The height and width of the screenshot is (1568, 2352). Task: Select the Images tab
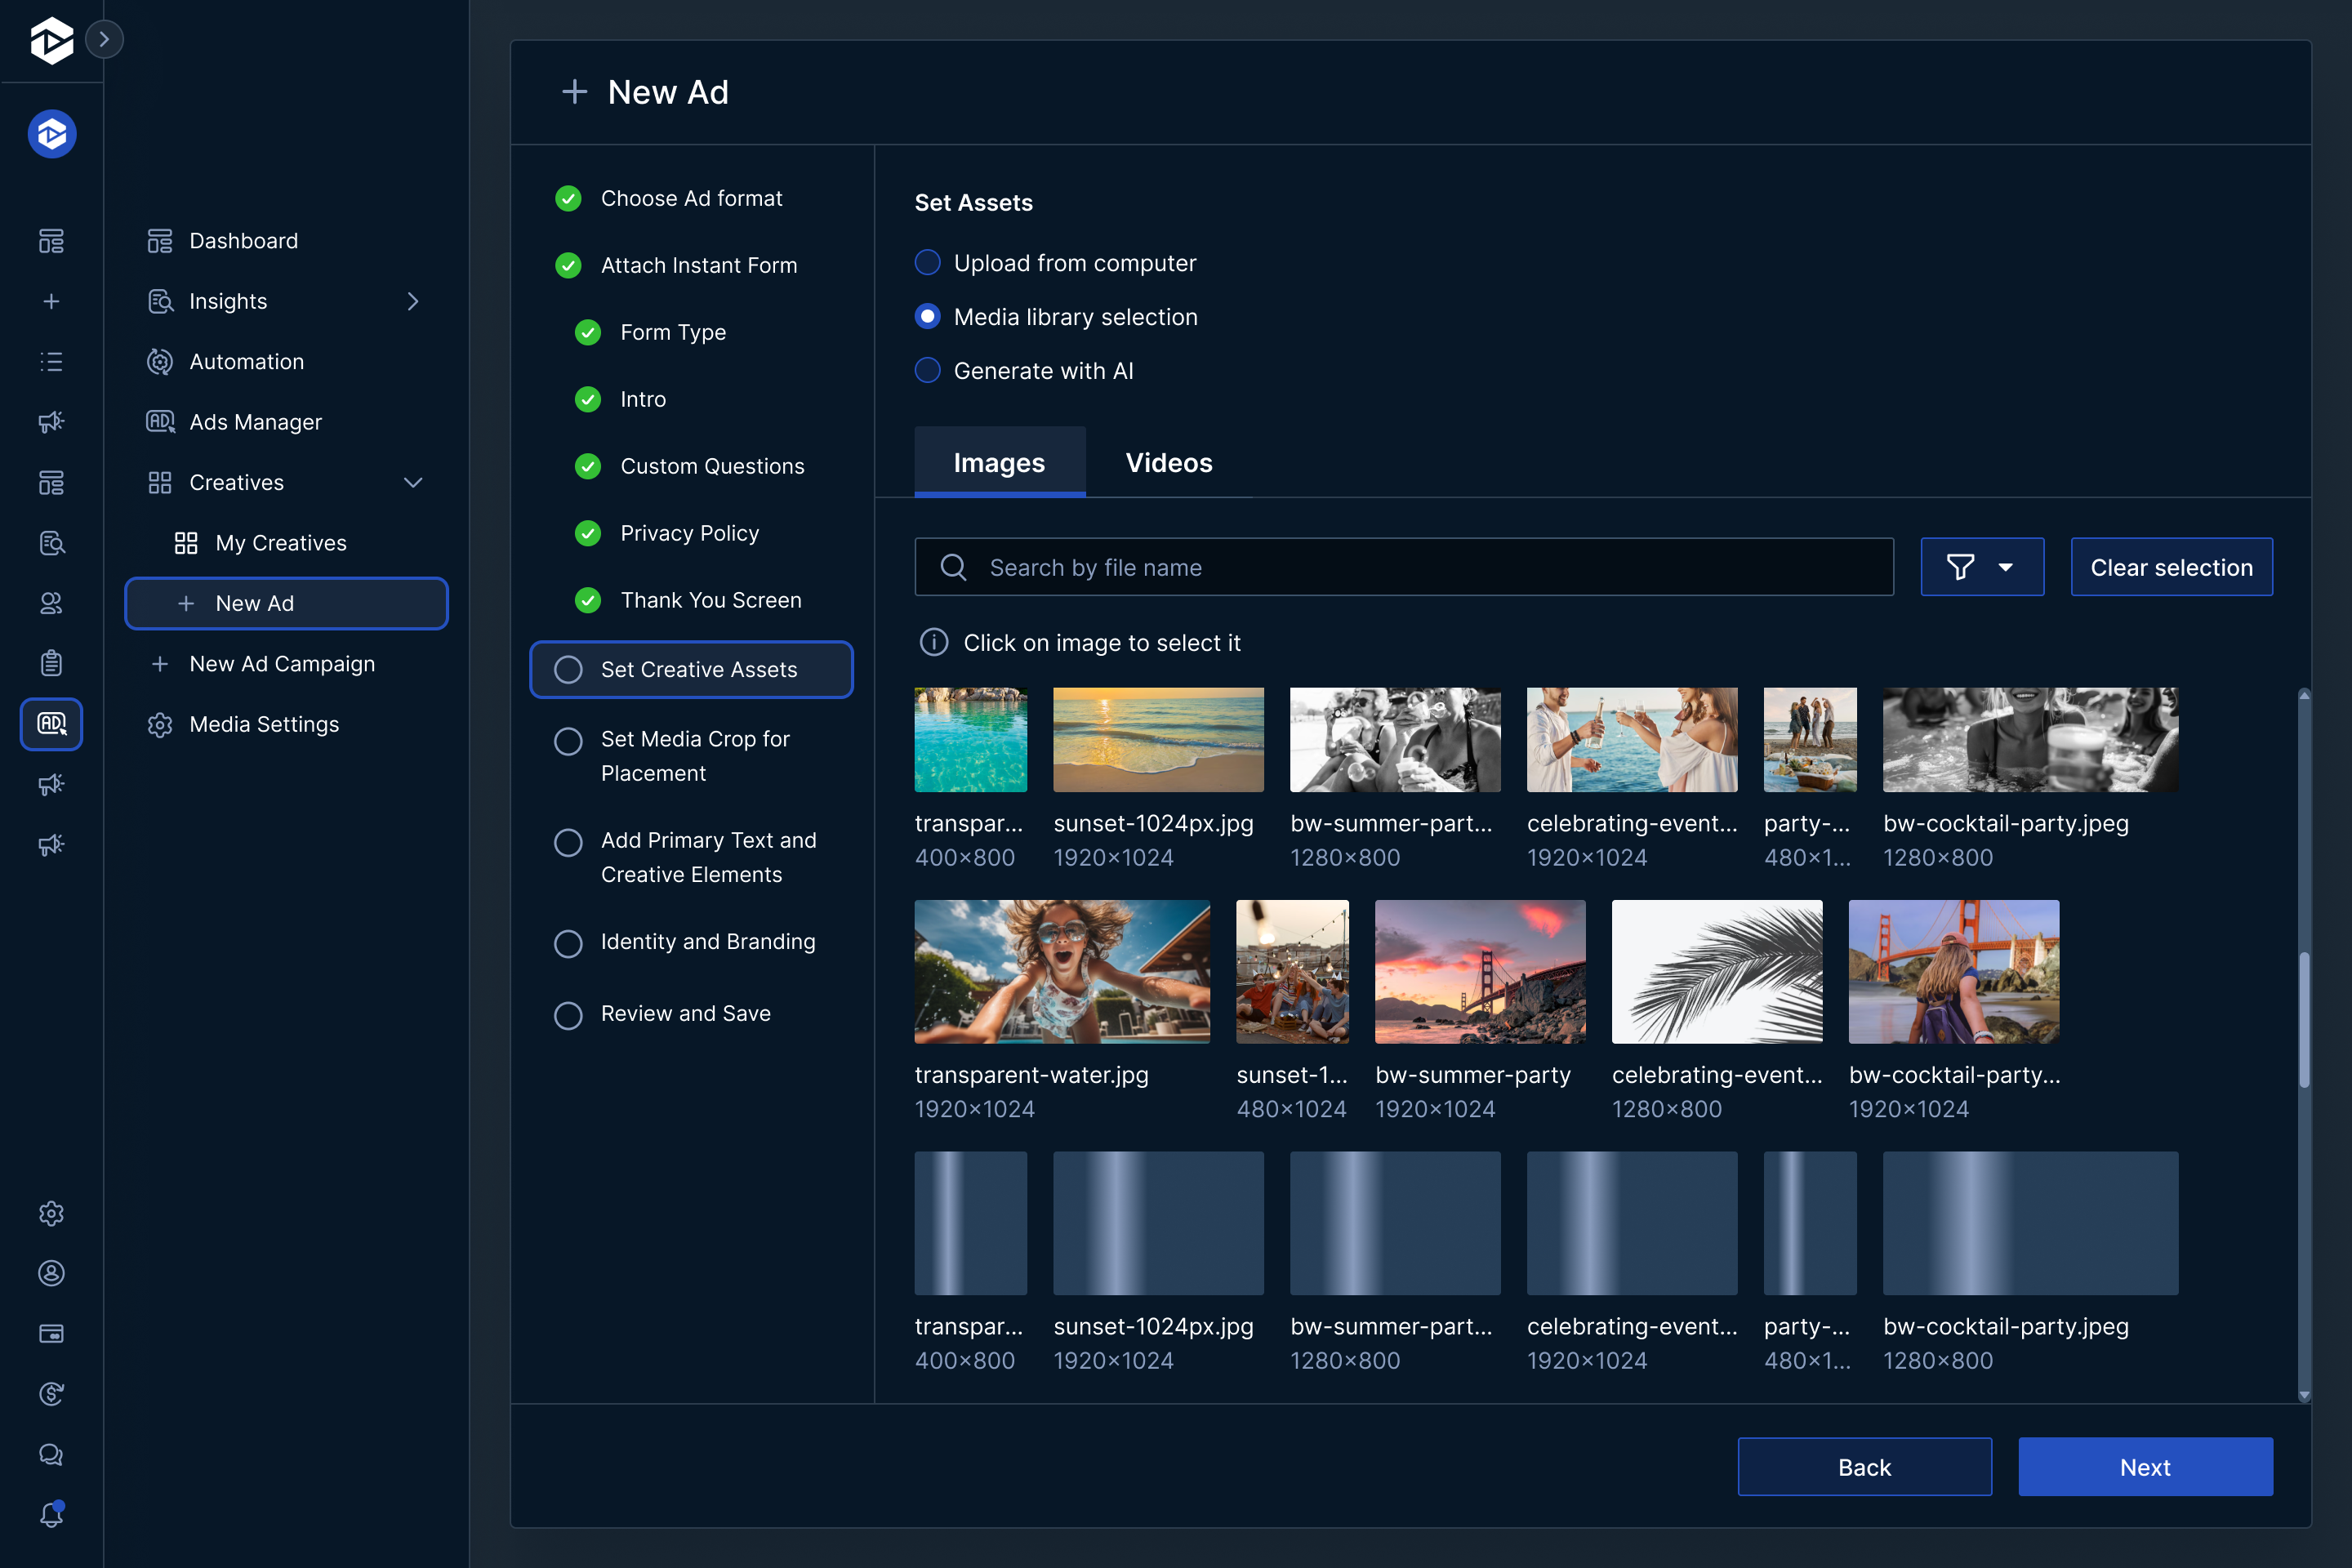pyautogui.click(x=999, y=462)
